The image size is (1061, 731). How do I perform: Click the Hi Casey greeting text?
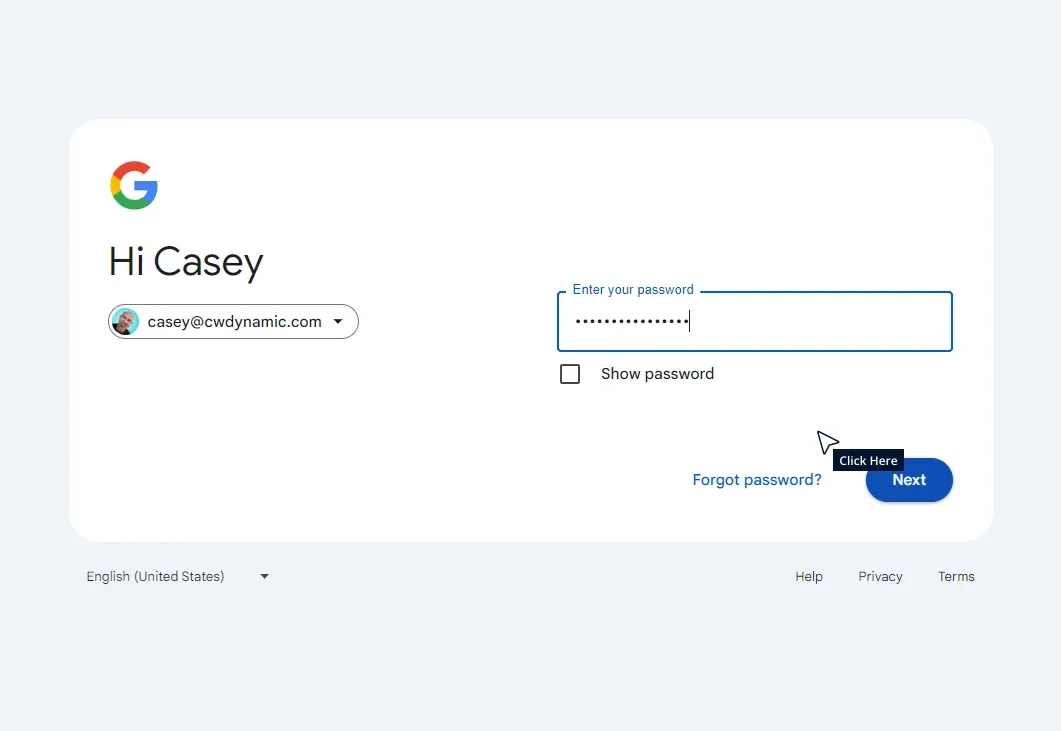tap(185, 261)
